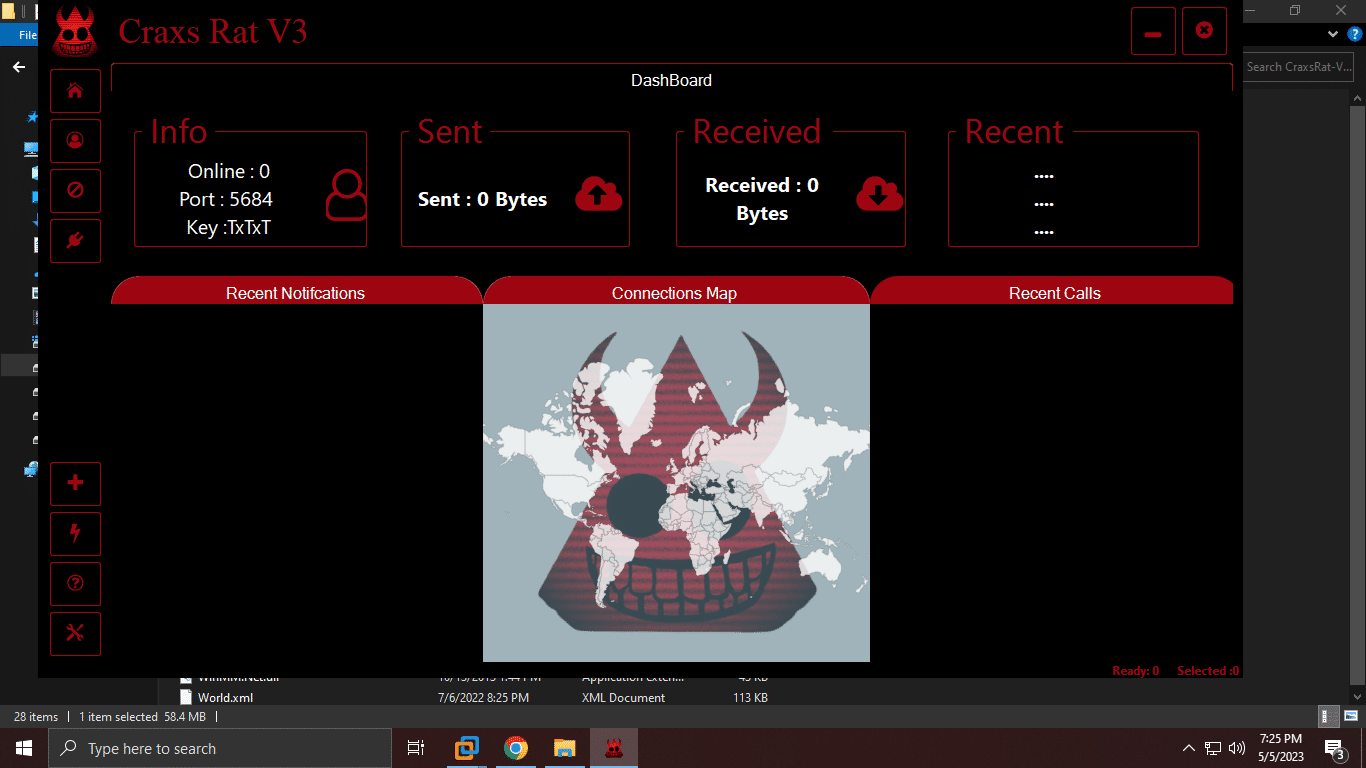
Task: Open help using the question mark icon
Action: tap(75, 583)
